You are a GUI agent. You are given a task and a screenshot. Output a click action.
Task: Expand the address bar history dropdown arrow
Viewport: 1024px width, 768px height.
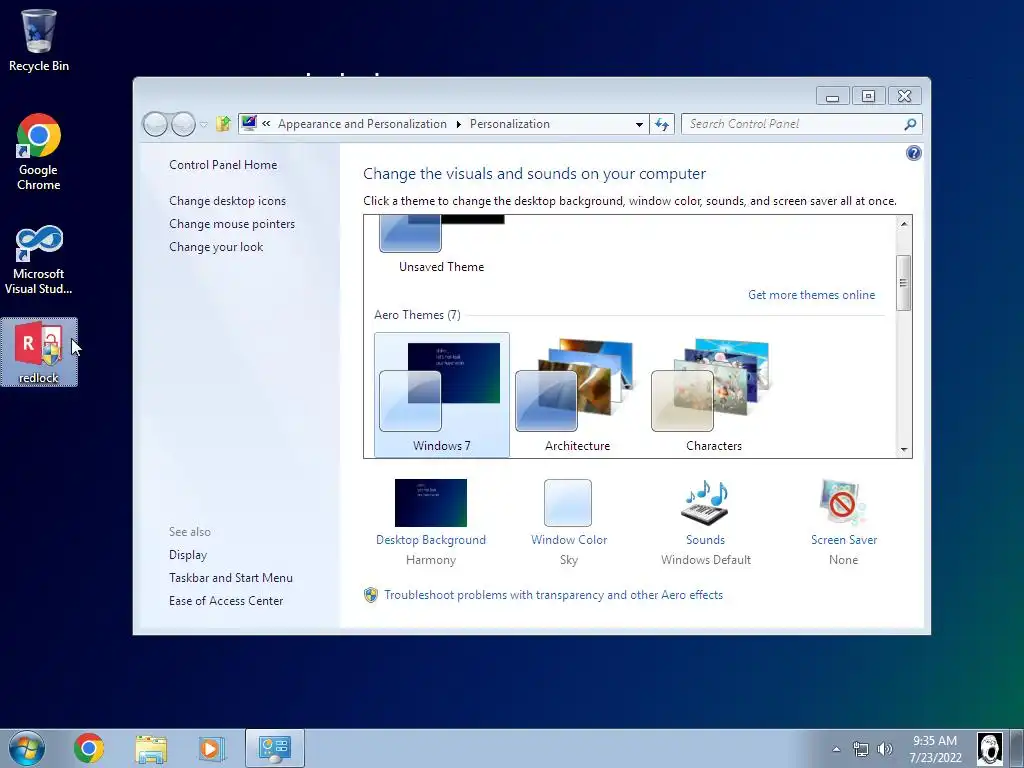[x=639, y=124]
